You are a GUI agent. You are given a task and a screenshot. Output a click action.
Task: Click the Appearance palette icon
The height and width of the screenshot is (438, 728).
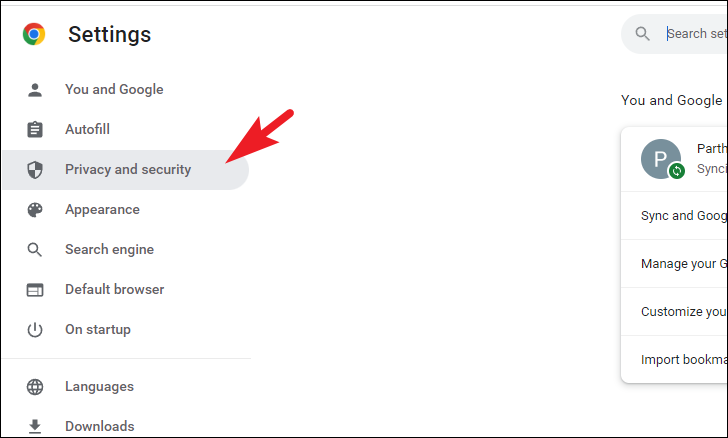[35, 210]
